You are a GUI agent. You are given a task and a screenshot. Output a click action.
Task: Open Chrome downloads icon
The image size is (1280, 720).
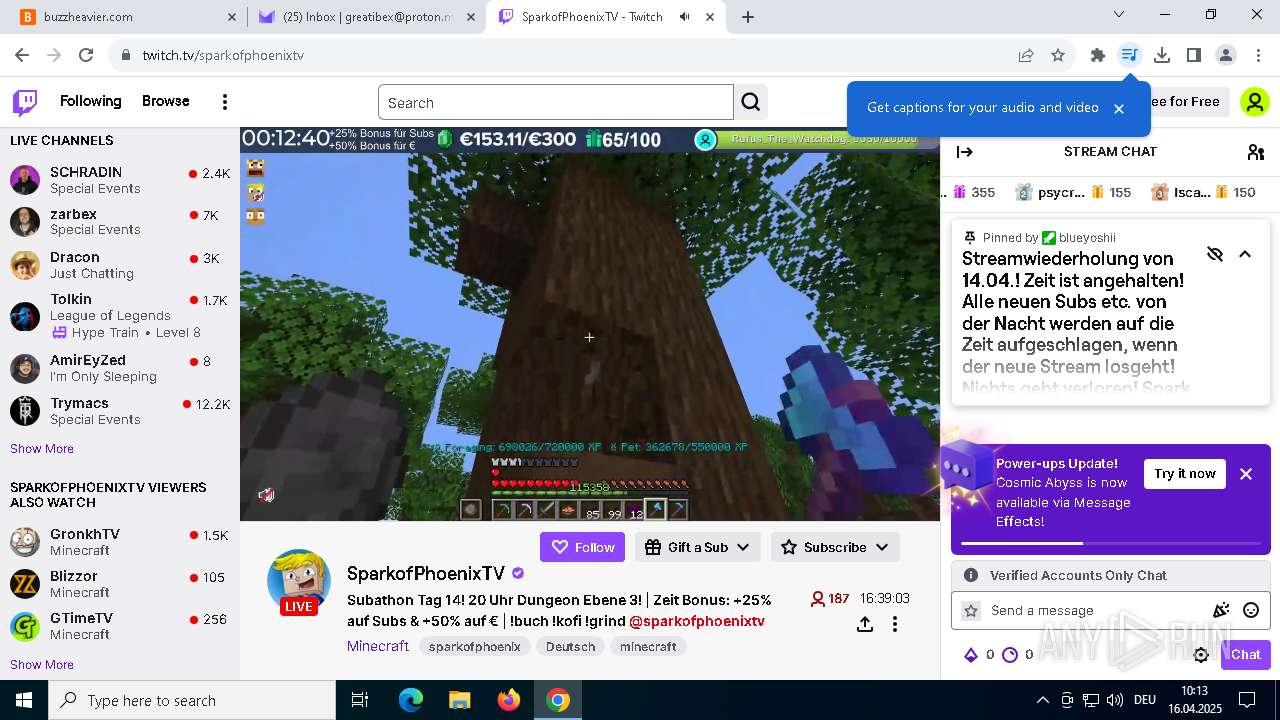(x=1162, y=55)
